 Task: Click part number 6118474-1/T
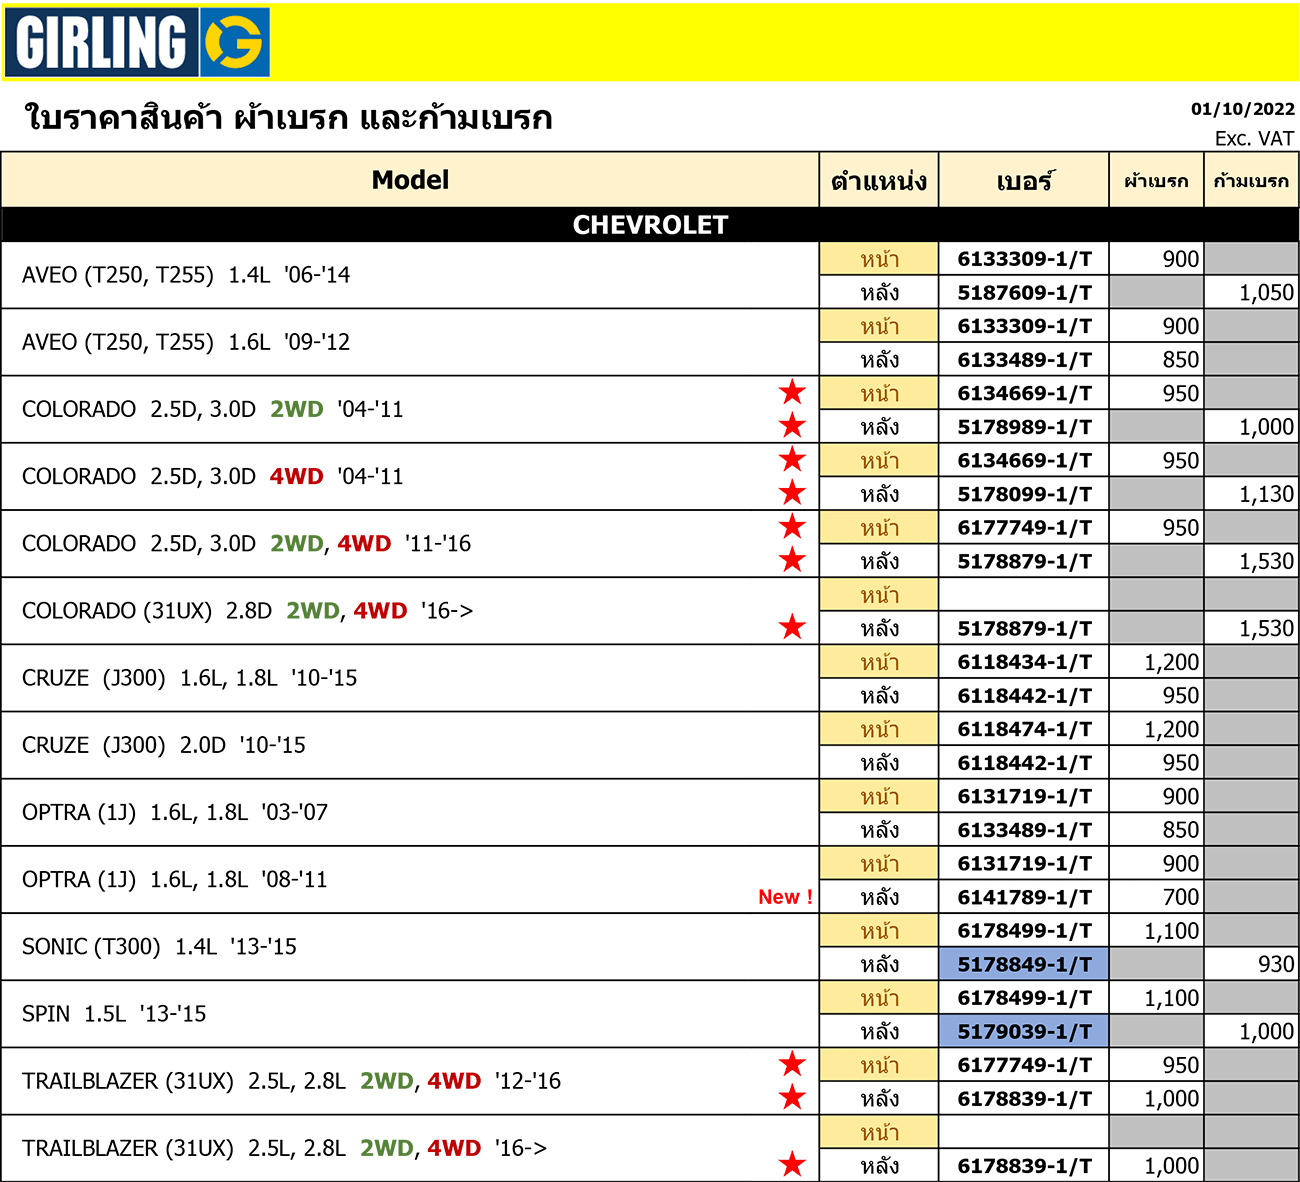[1024, 728]
